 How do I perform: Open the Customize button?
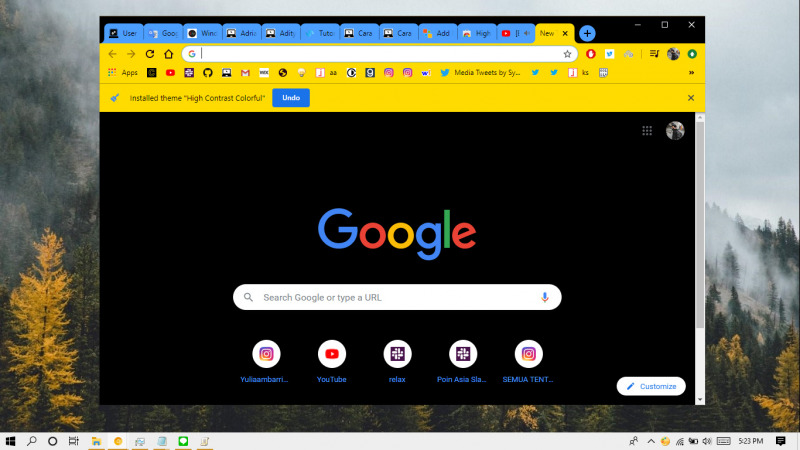click(x=651, y=386)
